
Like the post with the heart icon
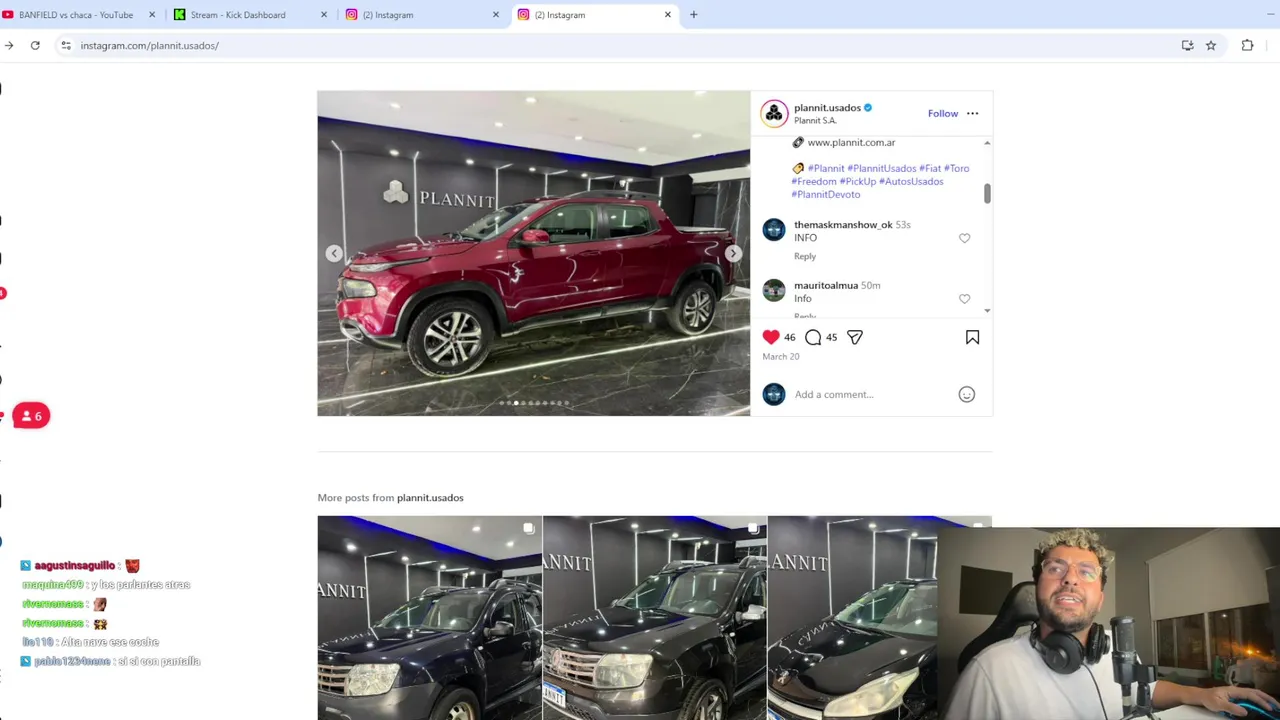[x=771, y=337]
